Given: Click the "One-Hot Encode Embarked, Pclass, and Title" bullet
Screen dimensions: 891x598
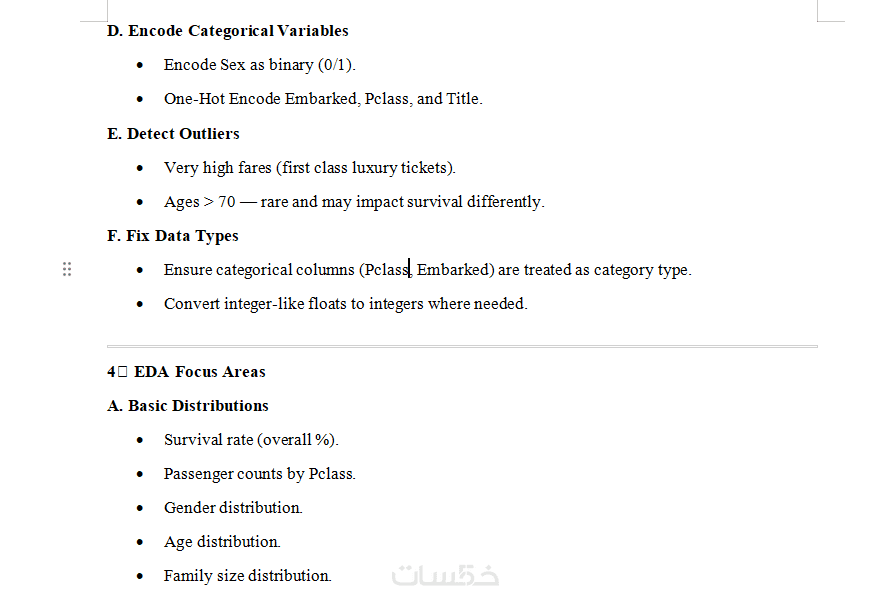Looking at the screenshot, I should (323, 99).
